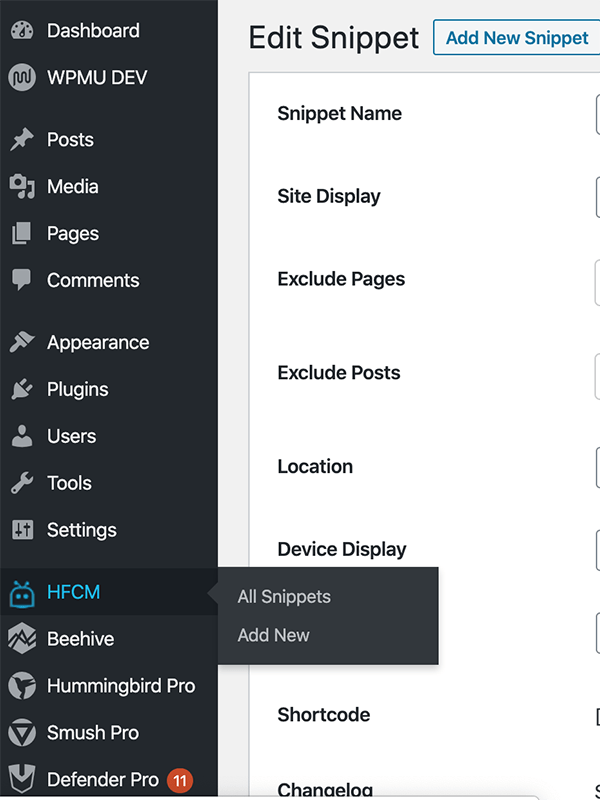Click the Posts pushpin icon

[22, 140]
